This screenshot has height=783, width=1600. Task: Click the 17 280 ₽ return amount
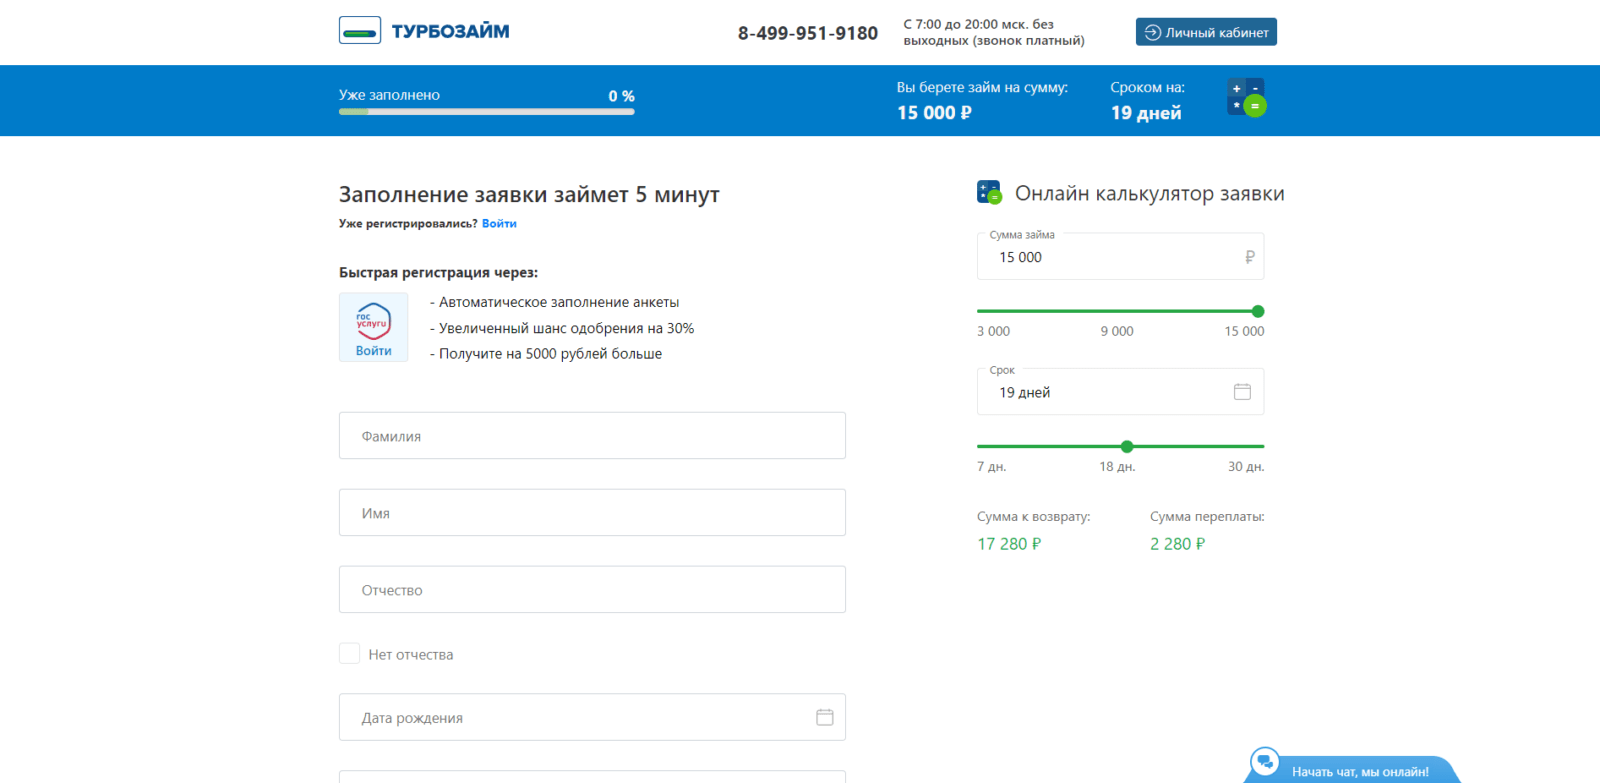1009,544
